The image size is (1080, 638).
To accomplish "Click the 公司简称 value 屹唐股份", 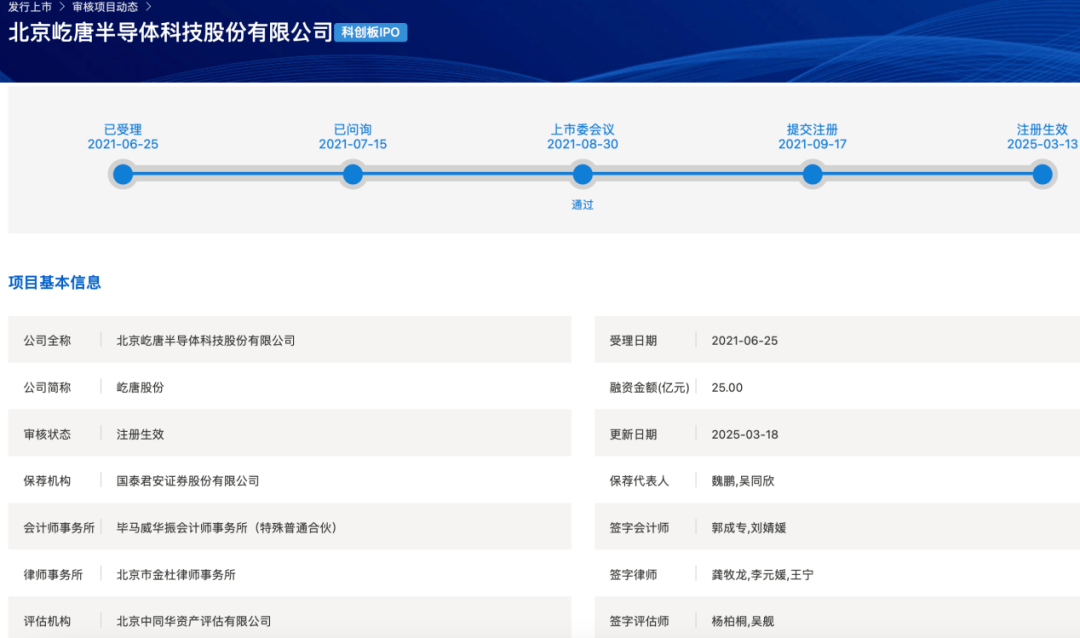I will click(x=141, y=387).
